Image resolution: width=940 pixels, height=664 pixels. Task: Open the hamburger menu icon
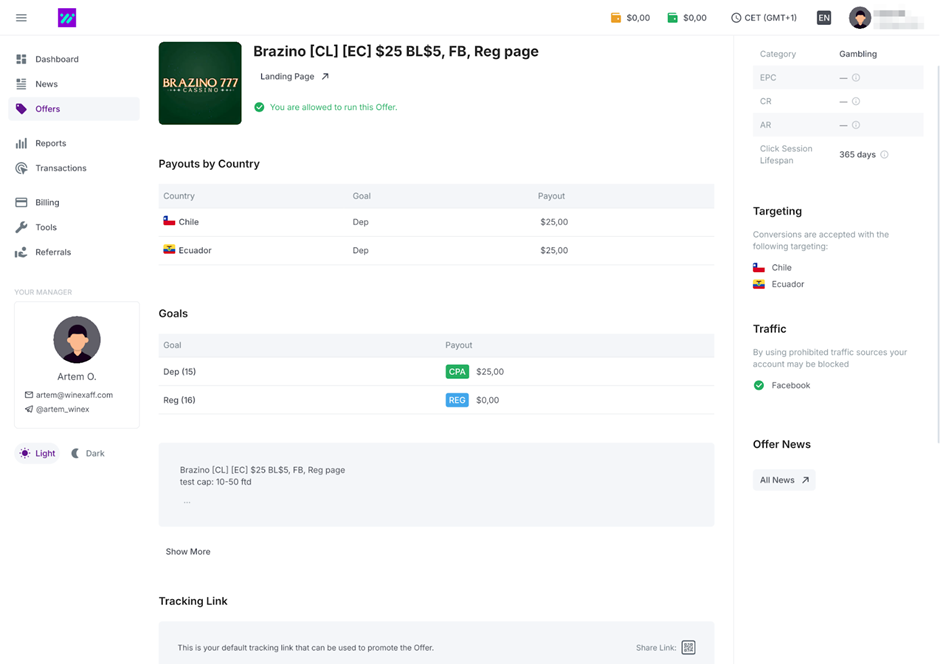click(21, 18)
